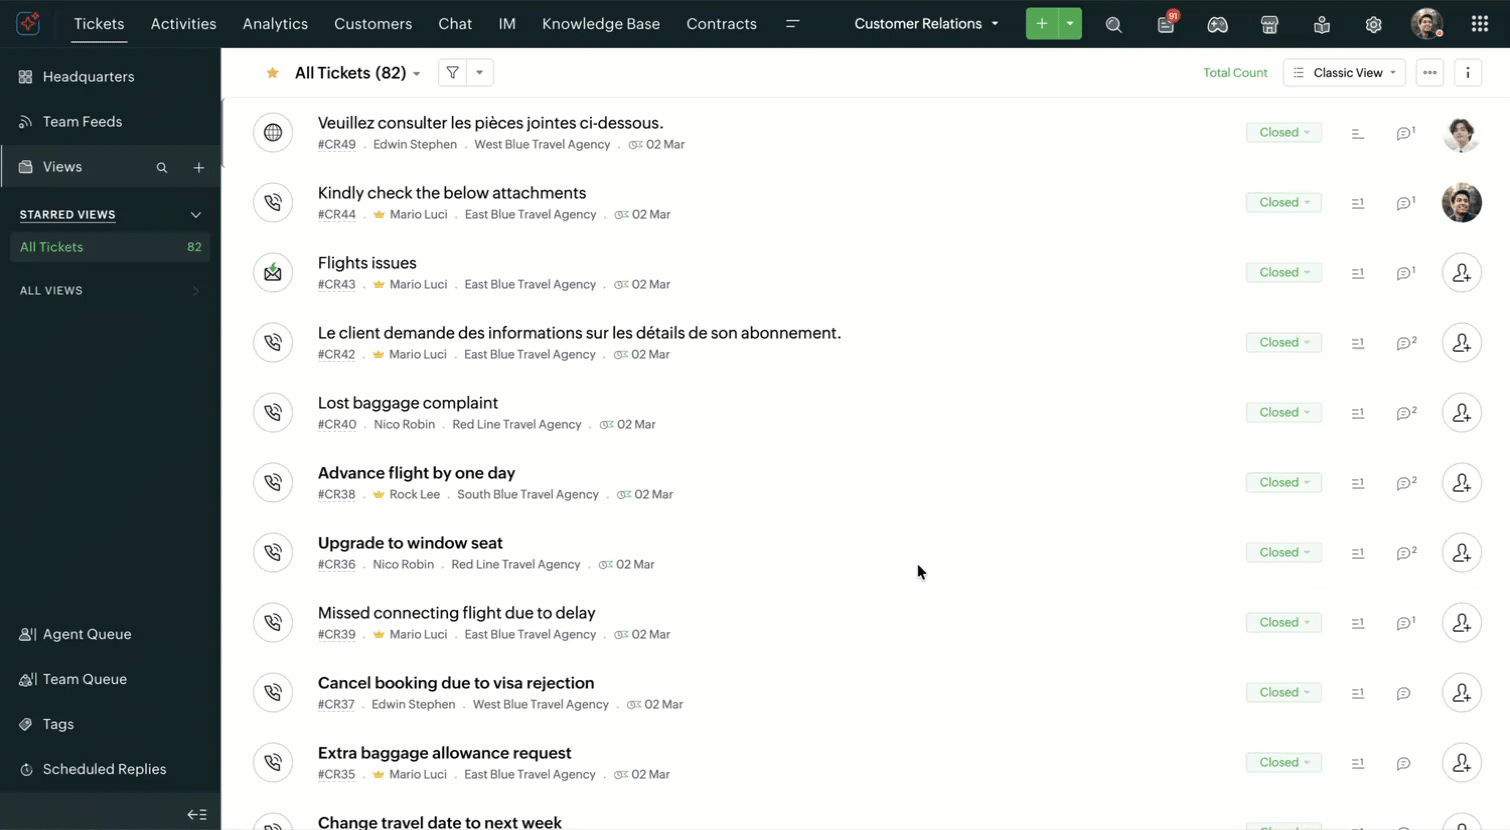This screenshot has width=1510, height=830.
Task: Open the All Tickets (82) view dropdown
Action: (358, 73)
